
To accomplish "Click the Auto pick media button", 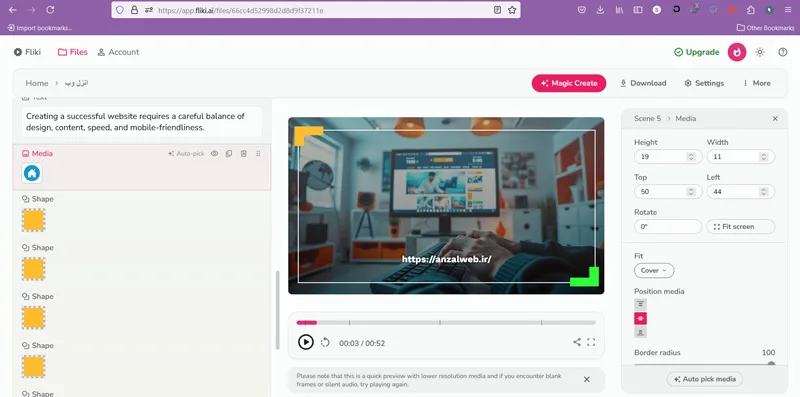I will 705,379.
